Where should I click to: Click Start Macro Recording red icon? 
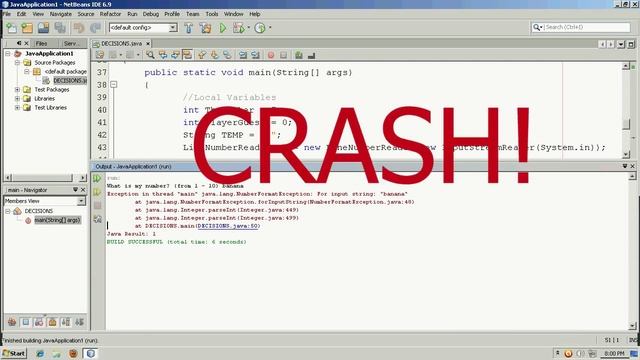pyautogui.click(x=271, y=55)
